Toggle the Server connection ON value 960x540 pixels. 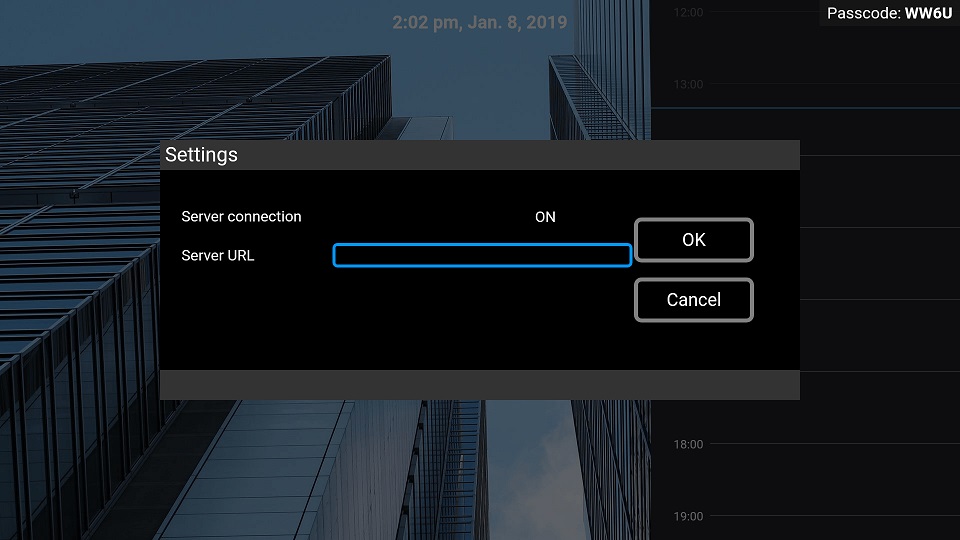pos(545,217)
